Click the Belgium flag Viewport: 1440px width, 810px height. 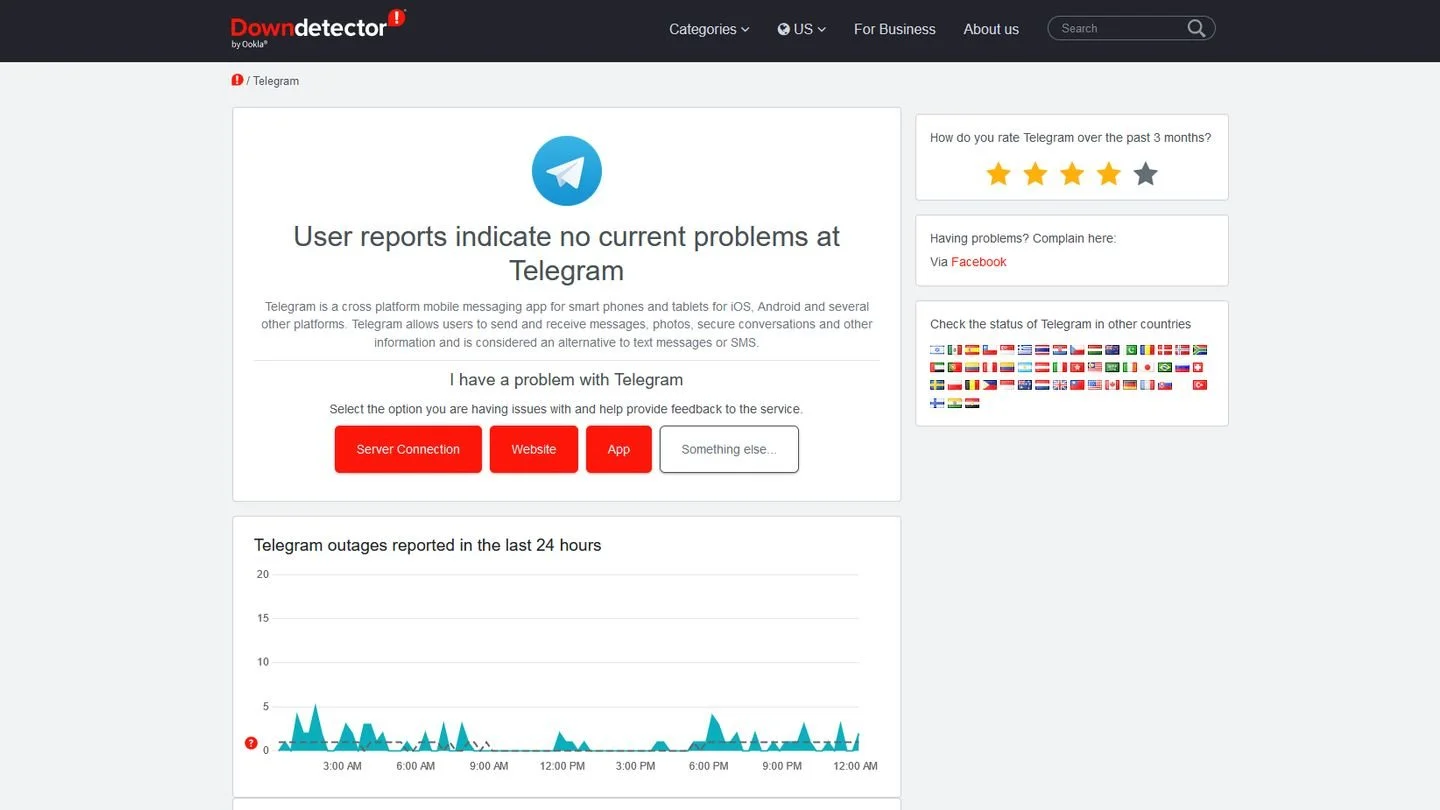[x=972, y=385]
